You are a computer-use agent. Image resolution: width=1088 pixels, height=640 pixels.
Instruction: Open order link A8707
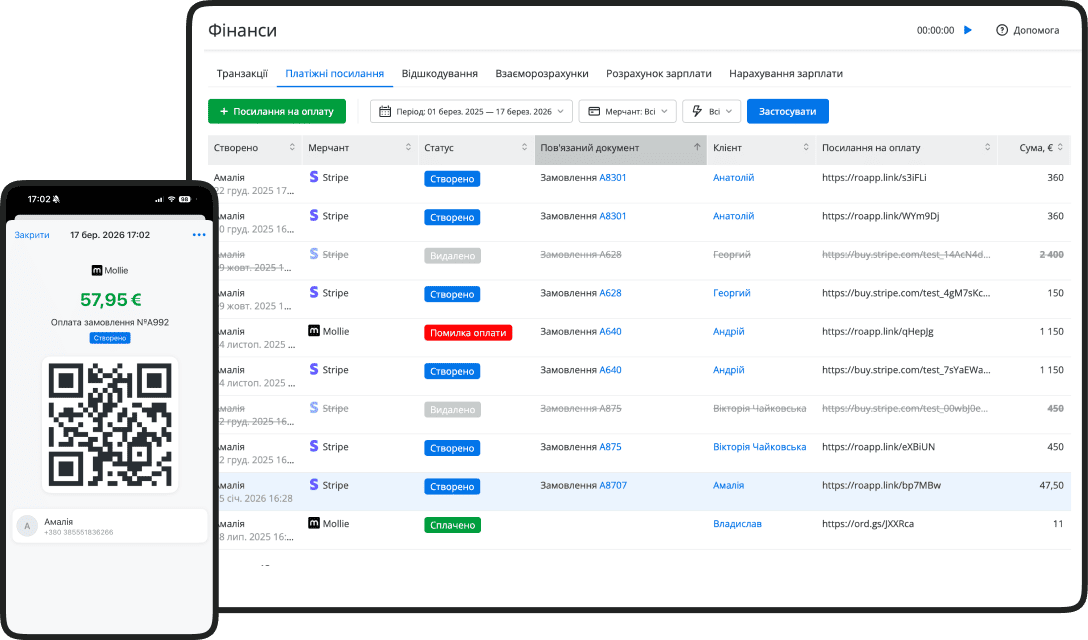(613, 485)
